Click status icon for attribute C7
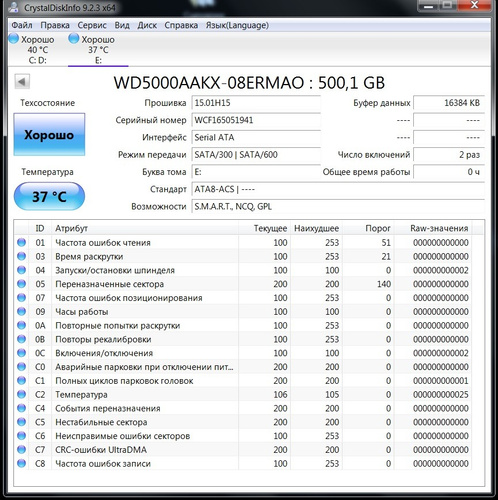 click(22, 450)
